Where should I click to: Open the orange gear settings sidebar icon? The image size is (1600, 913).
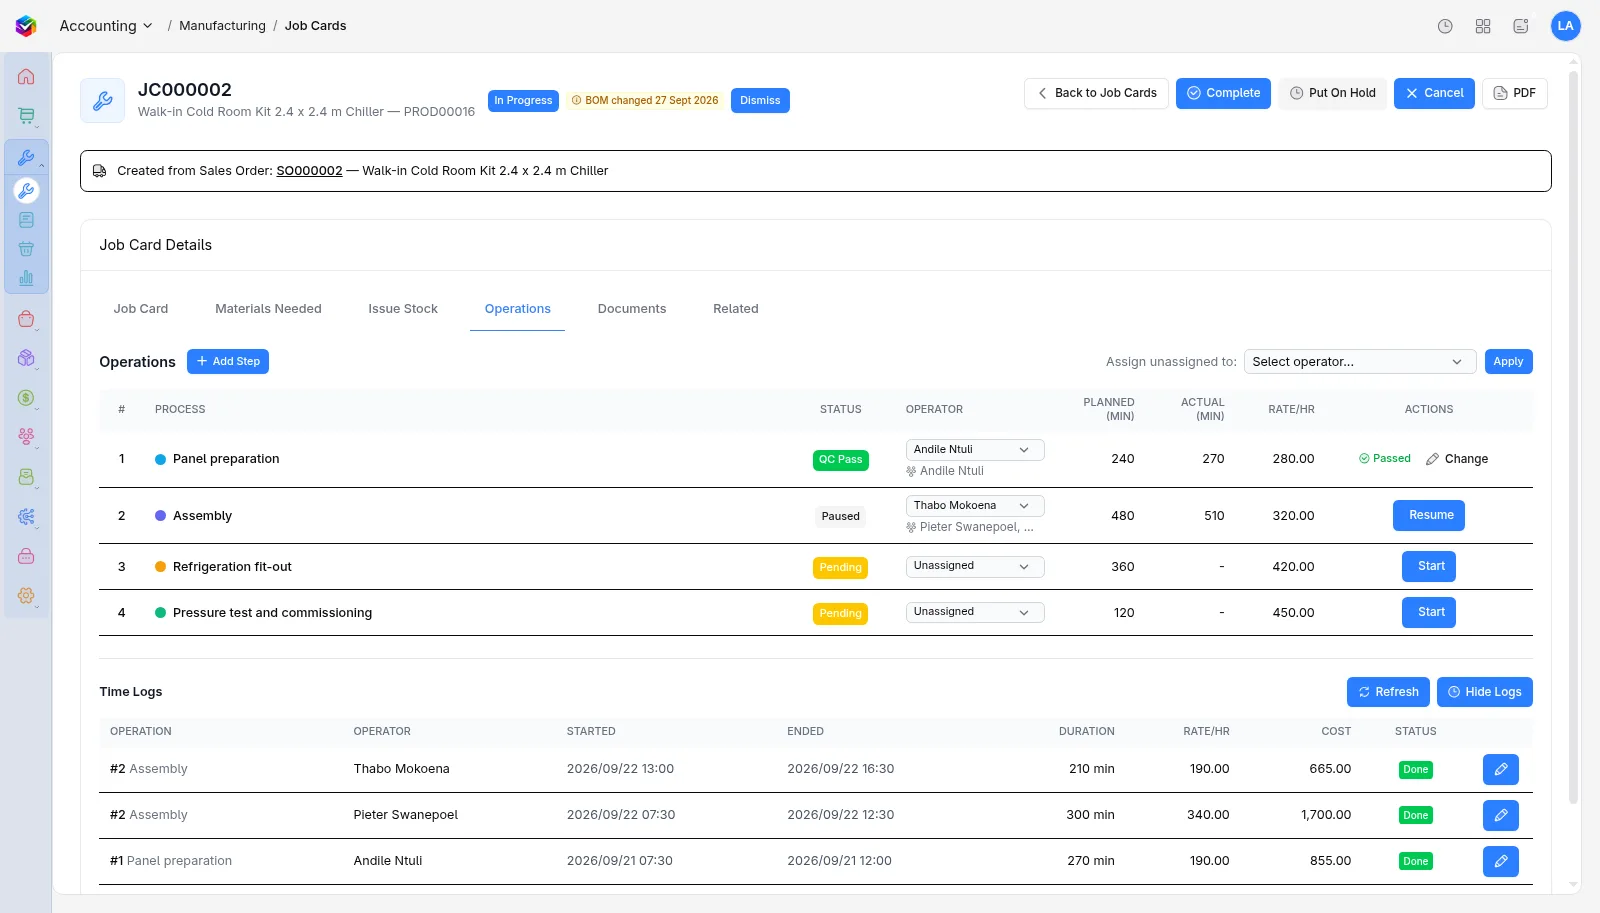(x=26, y=596)
